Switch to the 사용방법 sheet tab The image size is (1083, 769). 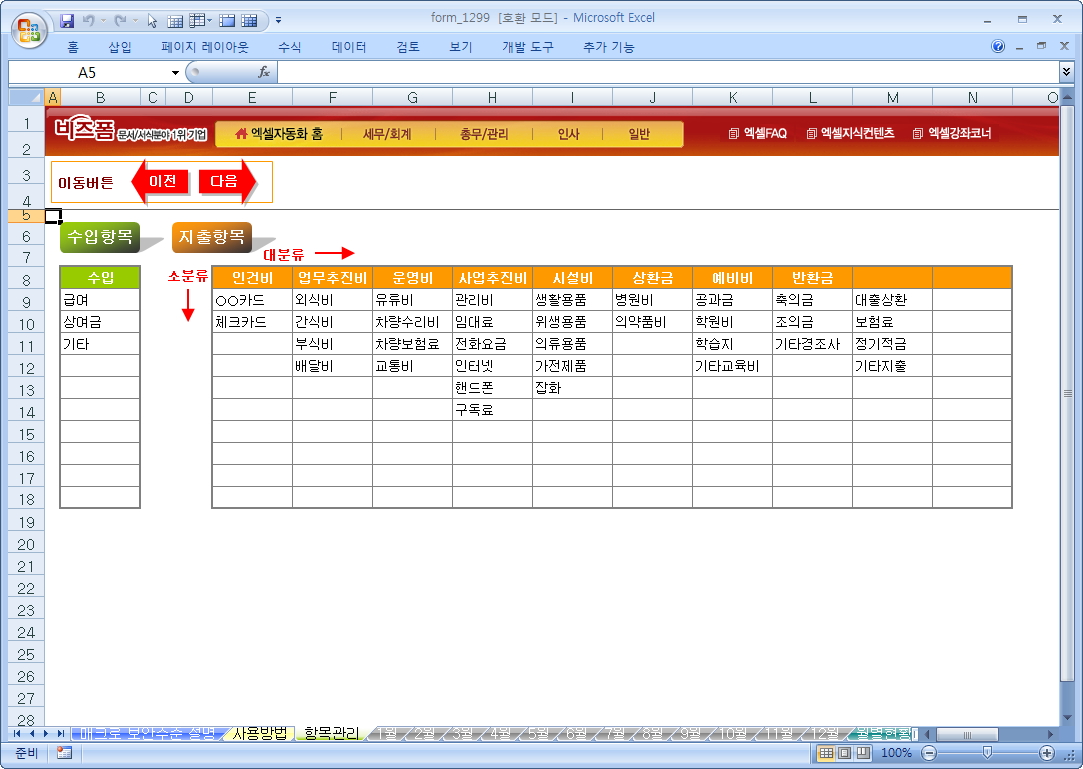click(x=259, y=733)
